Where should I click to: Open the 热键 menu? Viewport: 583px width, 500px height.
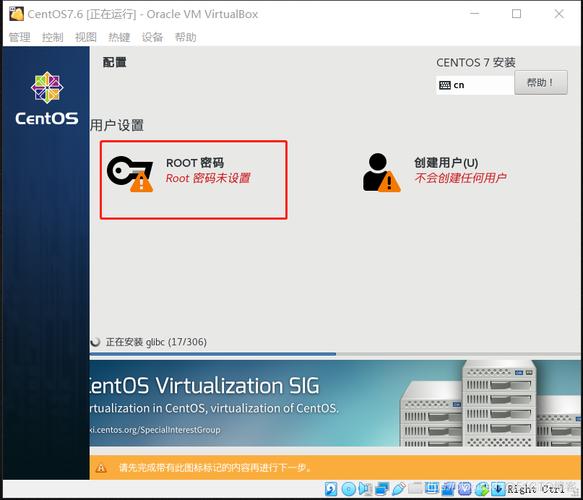click(x=119, y=37)
